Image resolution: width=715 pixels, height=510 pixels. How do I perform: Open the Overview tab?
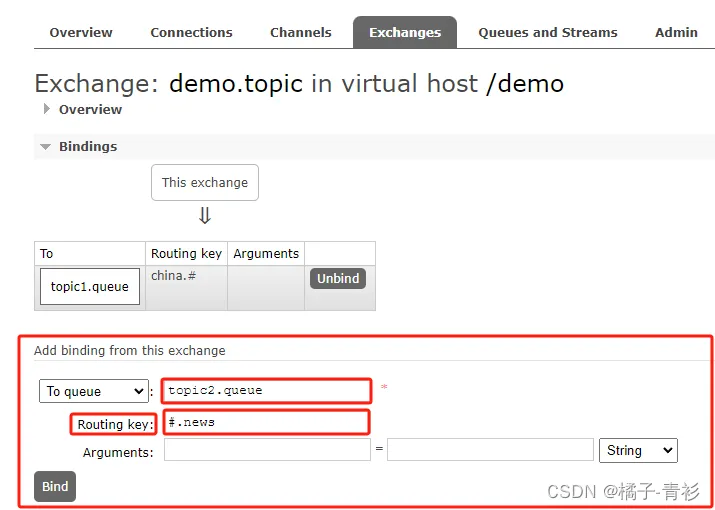(x=81, y=32)
